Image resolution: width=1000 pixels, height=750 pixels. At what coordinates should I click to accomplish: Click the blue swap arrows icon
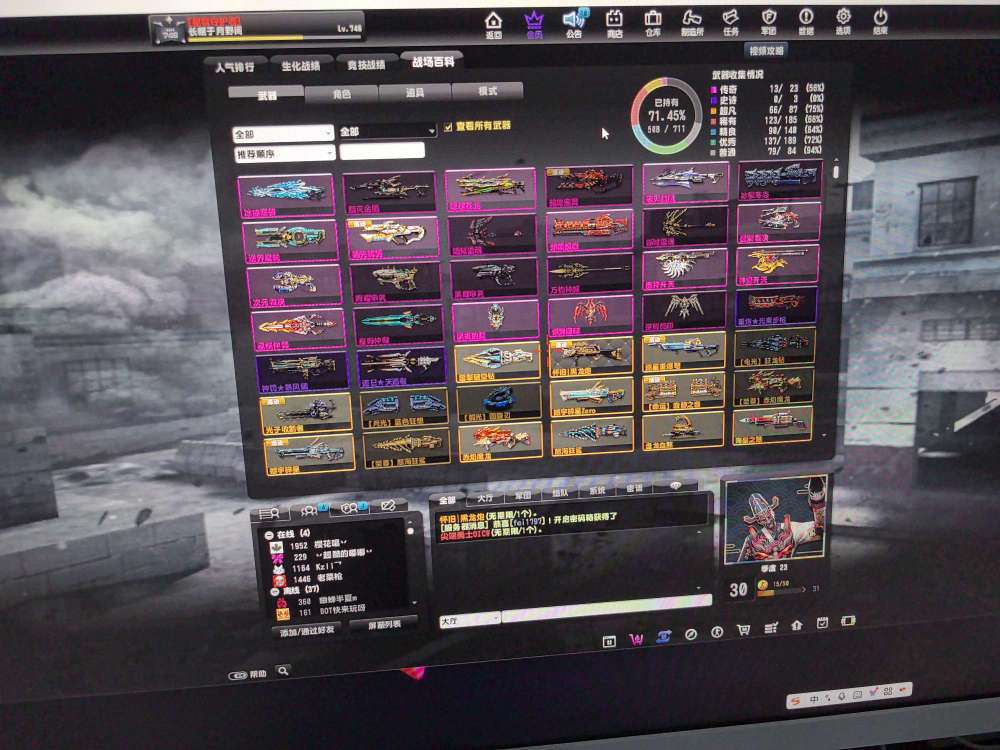pyautogui.click(x=663, y=636)
